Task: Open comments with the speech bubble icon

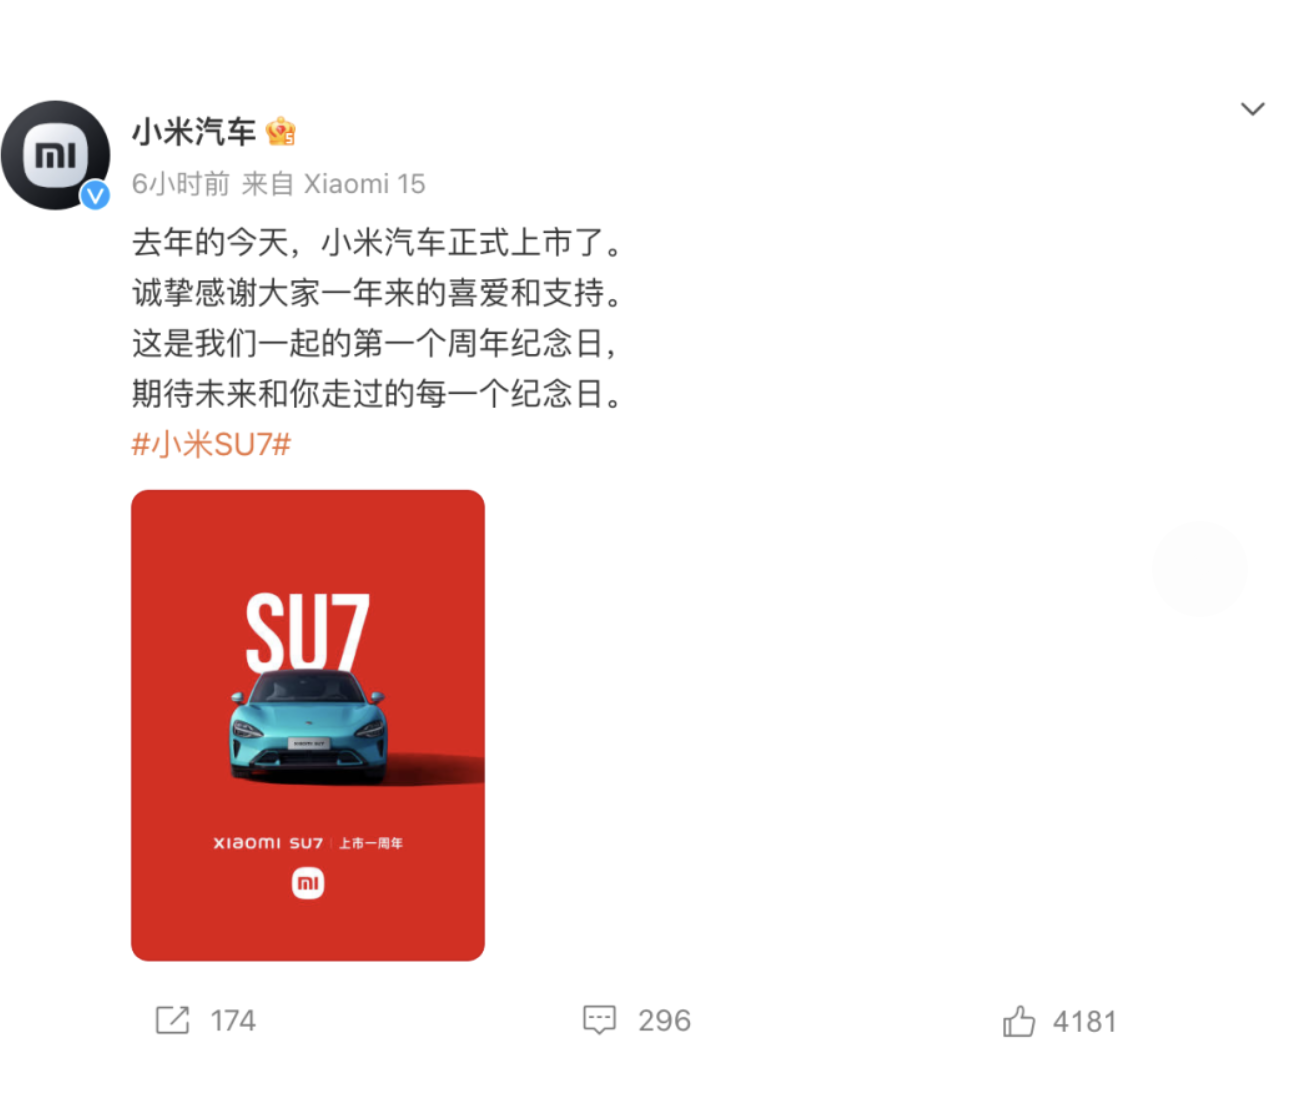Action: point(599,1020)
